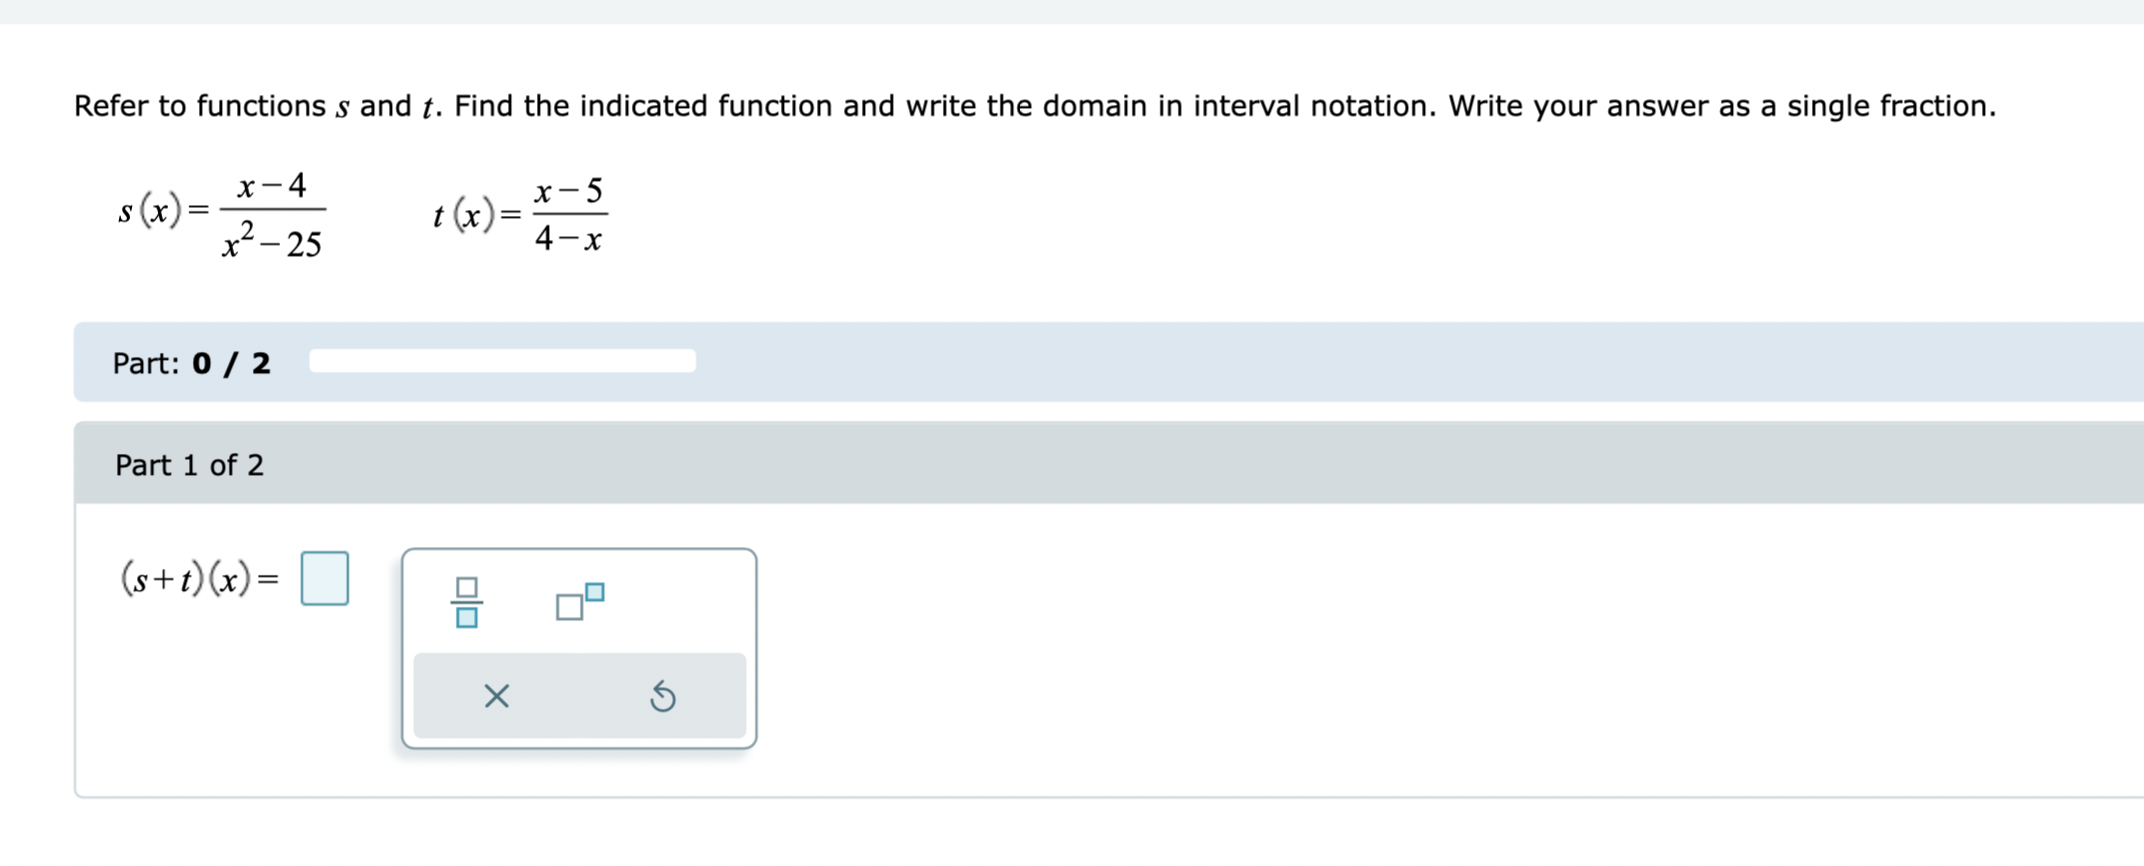Click the t(x) function definition
The width and height of the screenshot is (2144, 866).
pos(519,212)
